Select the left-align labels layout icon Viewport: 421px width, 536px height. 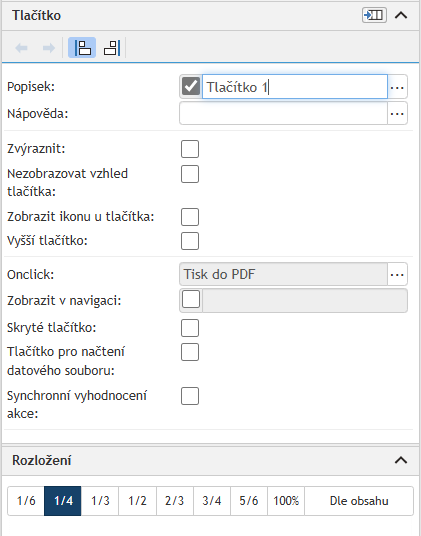tap(82, 48)
